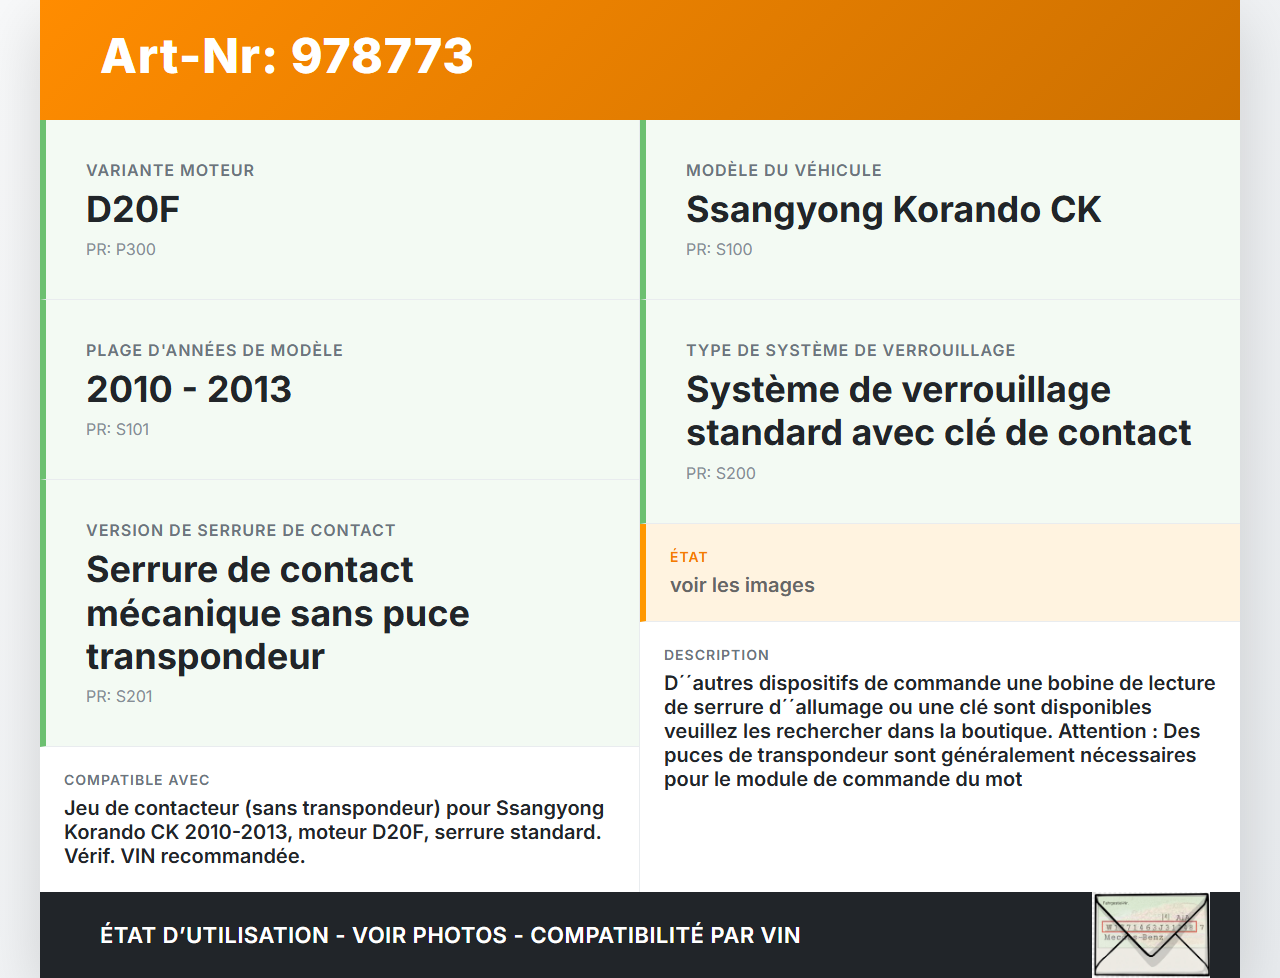Viewport: 1280px width, 978px height.
Task: Click the code "PR: P300"
Action: 121,249
